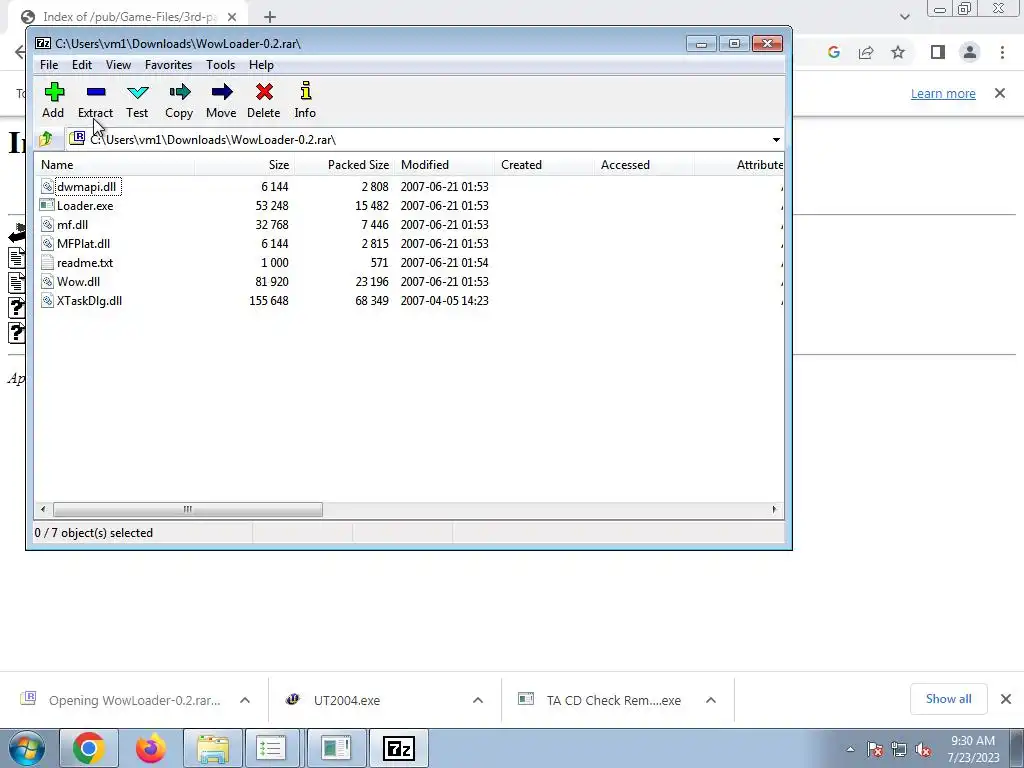The image size is (1024, 768).
Task: Go up one folder level in 7-Zip
Action: click(46, 139)
